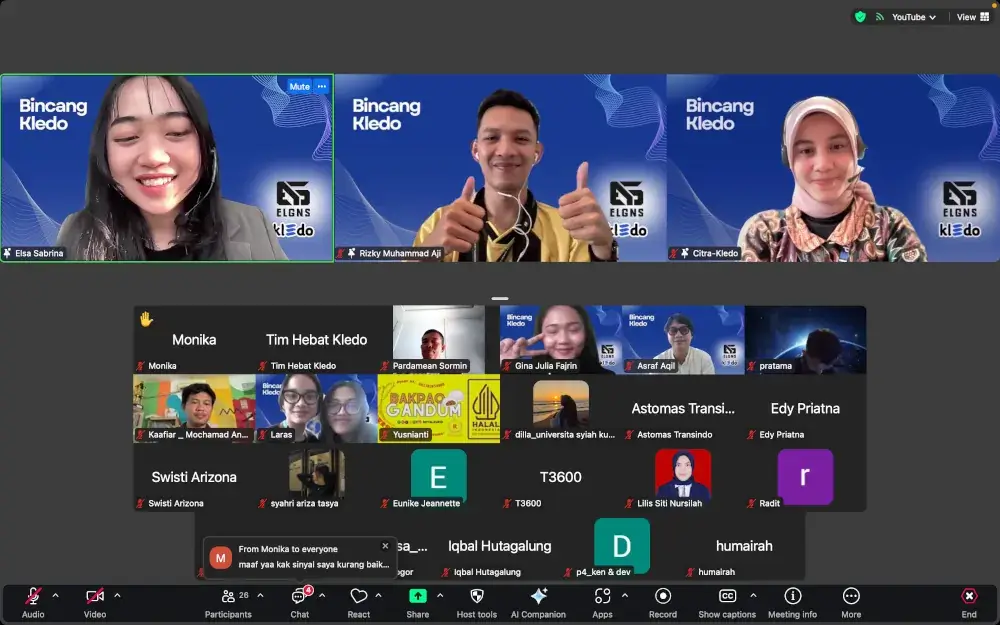Select Elsa Sabrina's video tile
The height and width of the screenshot is (625, 1000).
(x=167, y=168)
